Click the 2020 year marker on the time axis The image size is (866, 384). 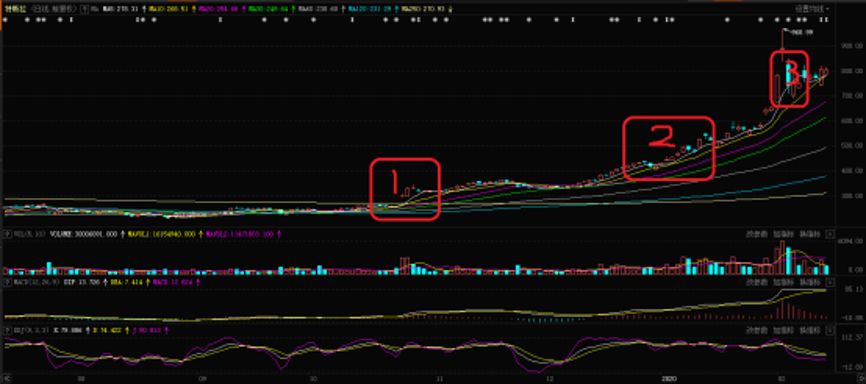[x=669, y=379]
